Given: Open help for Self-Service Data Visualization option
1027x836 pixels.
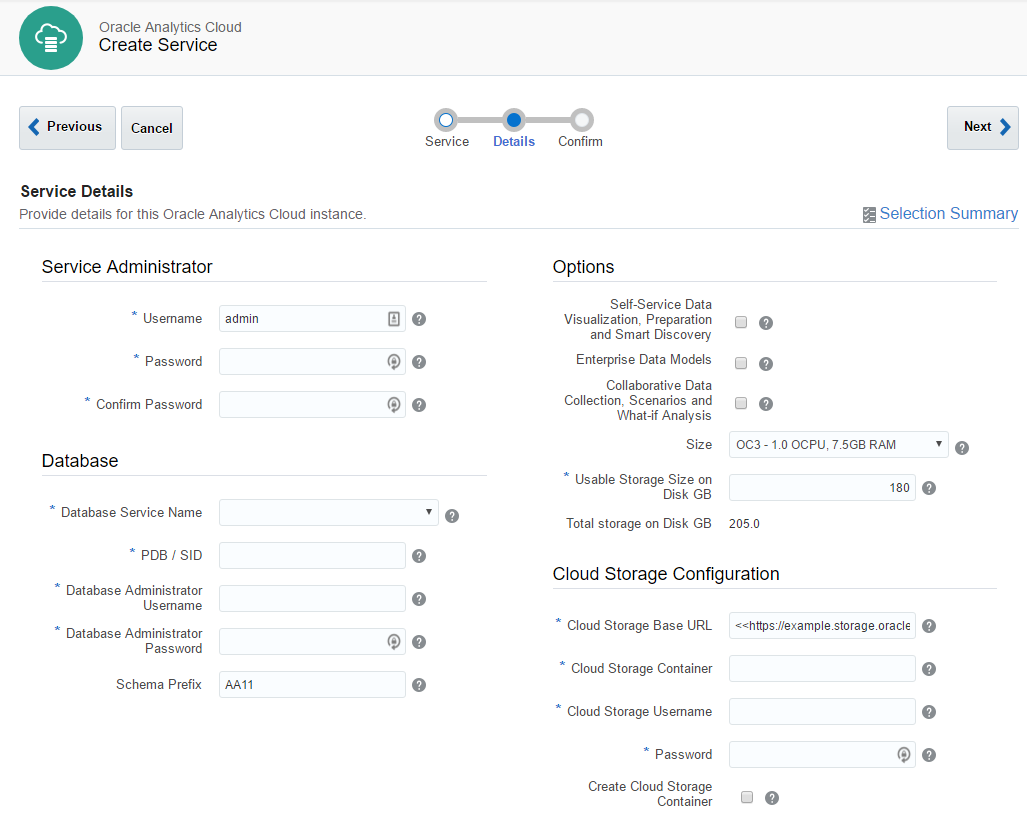Looking at the screenshot, I should (766, 323).
